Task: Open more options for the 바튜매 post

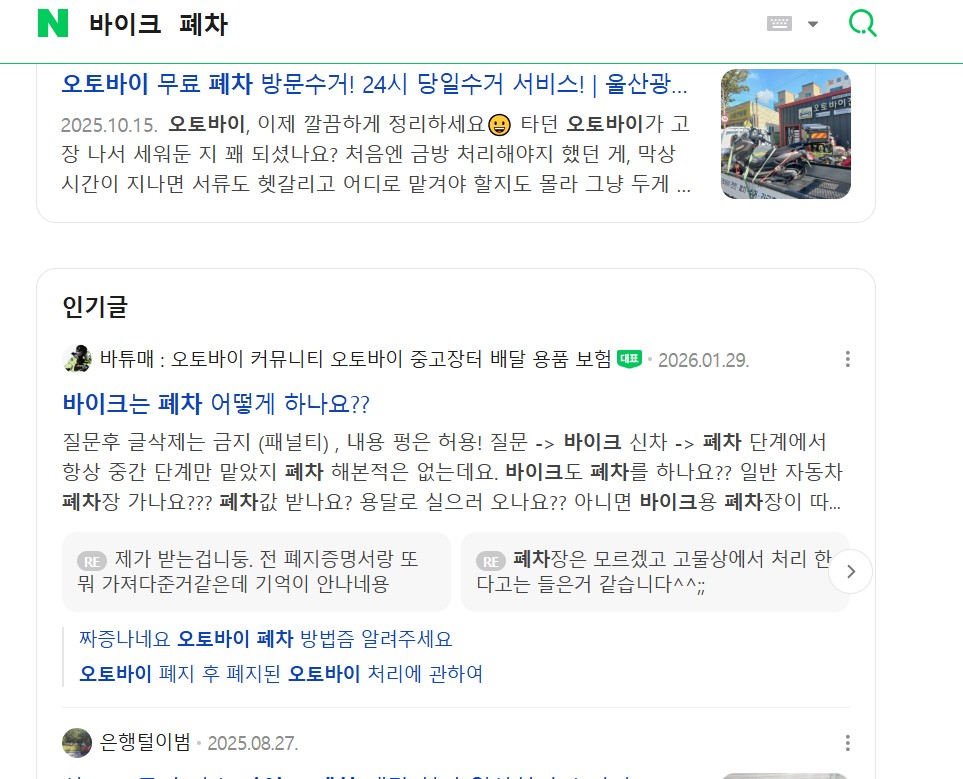Action: pos(848,359)
